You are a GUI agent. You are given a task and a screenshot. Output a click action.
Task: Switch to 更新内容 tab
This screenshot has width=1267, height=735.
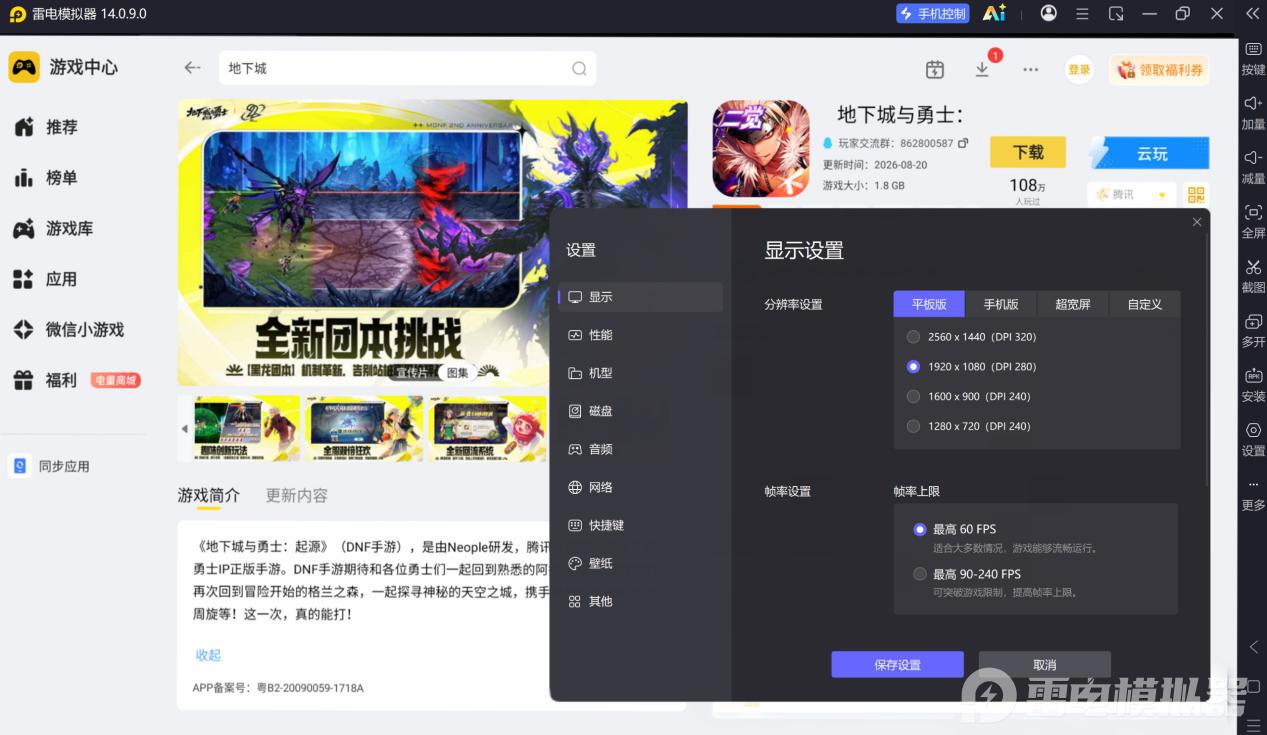[x=296, y=495]
